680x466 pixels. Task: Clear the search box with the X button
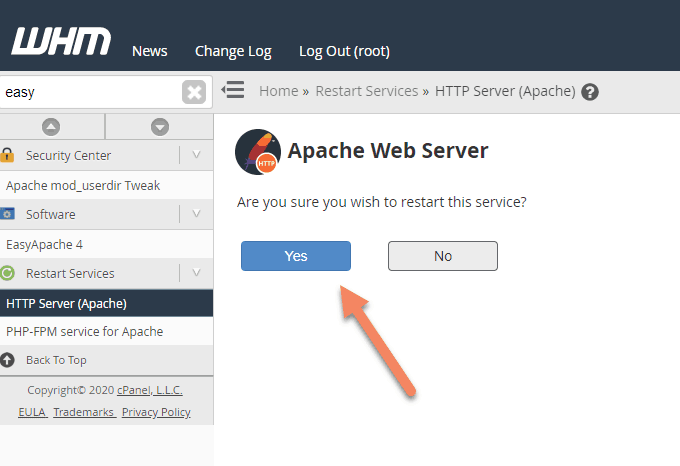194,92
